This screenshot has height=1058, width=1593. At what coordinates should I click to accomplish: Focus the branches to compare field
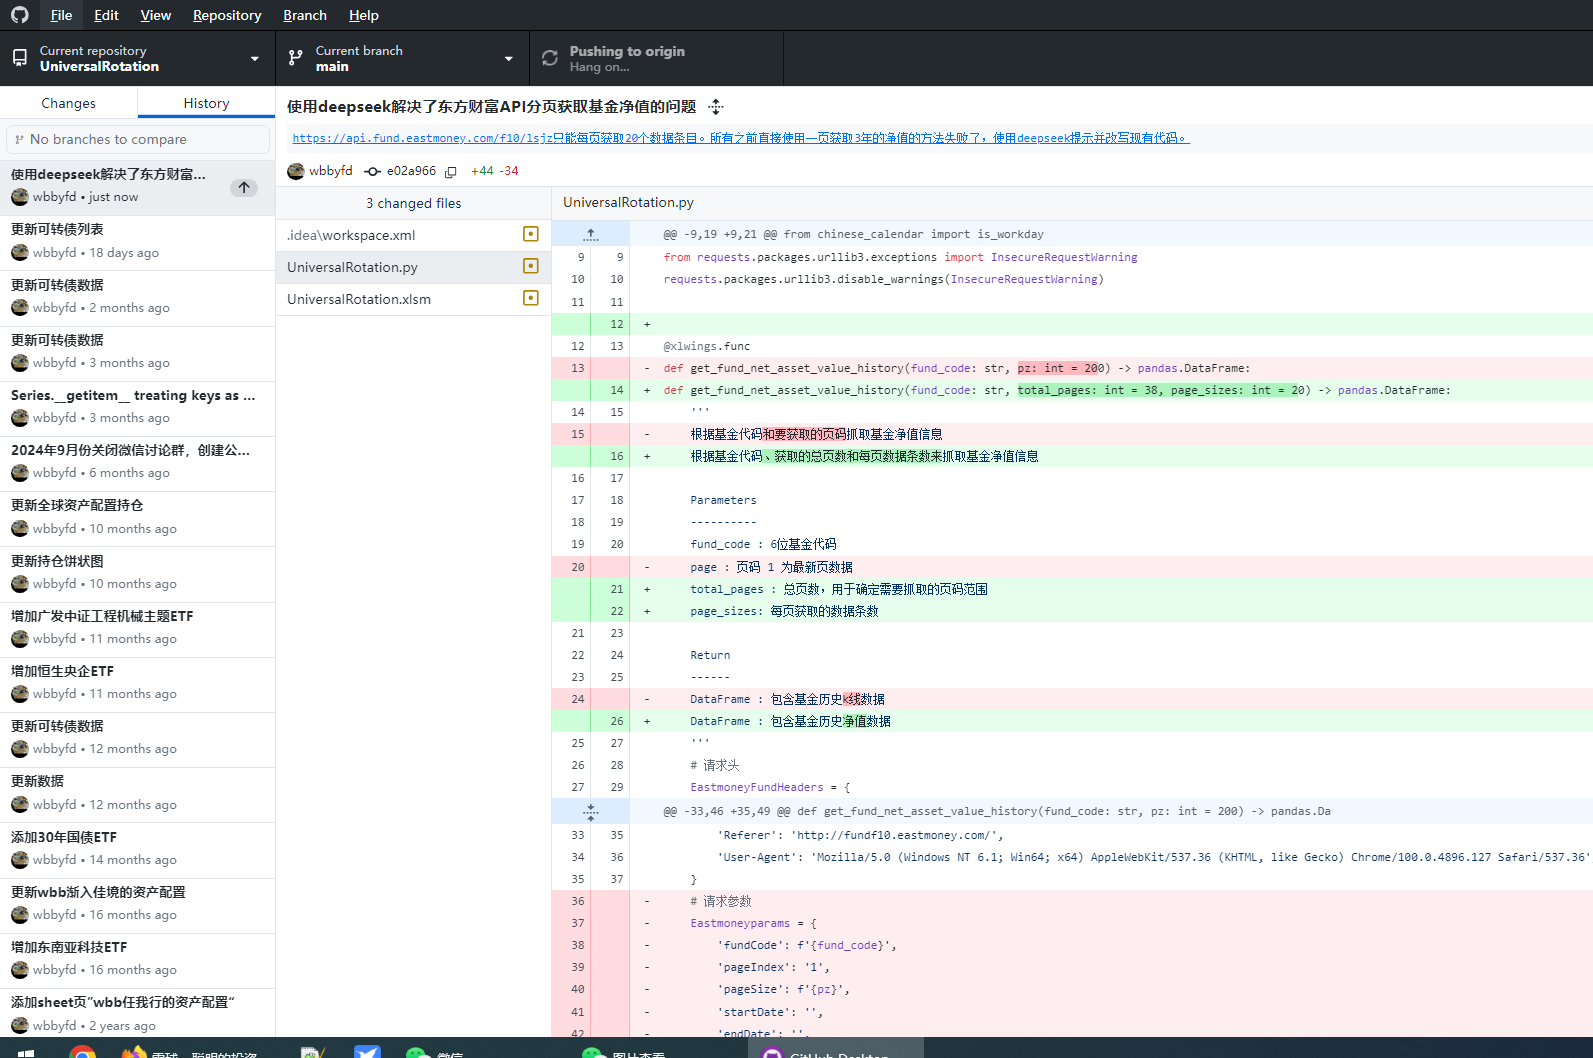(x=138, y=139)
